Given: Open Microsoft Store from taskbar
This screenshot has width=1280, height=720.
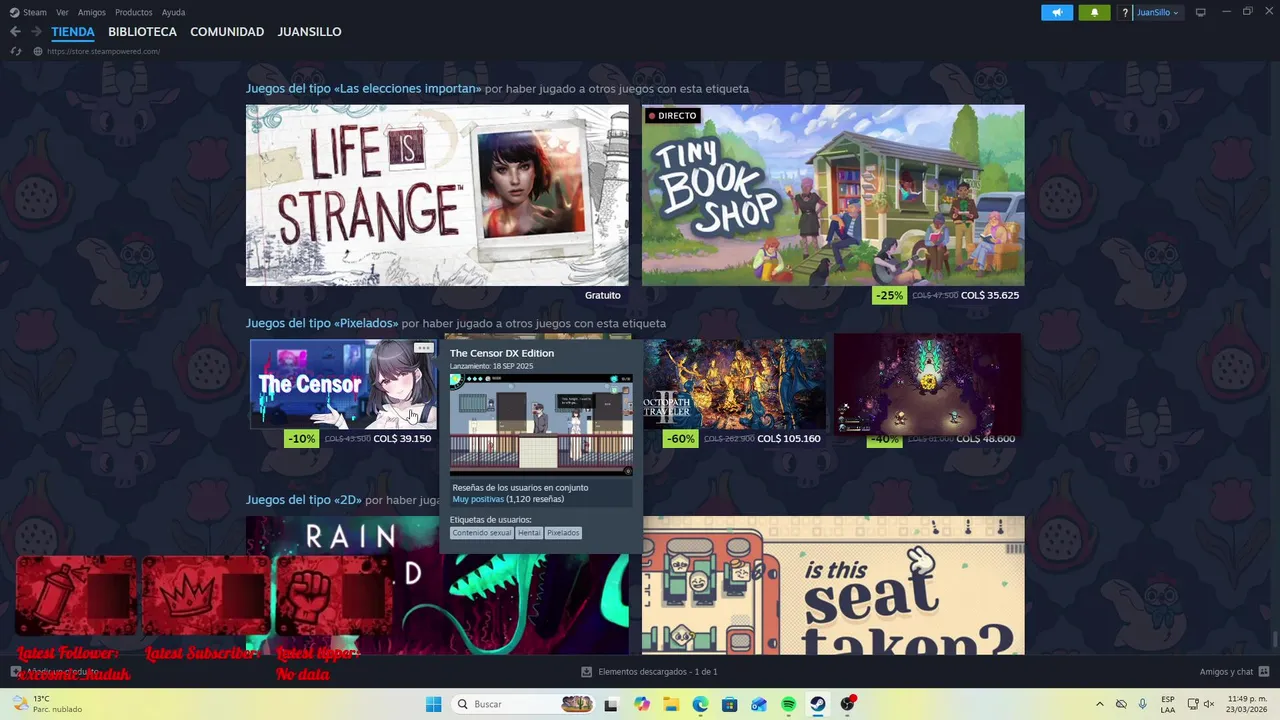Looking at the screenshot, I should point(730,704).
